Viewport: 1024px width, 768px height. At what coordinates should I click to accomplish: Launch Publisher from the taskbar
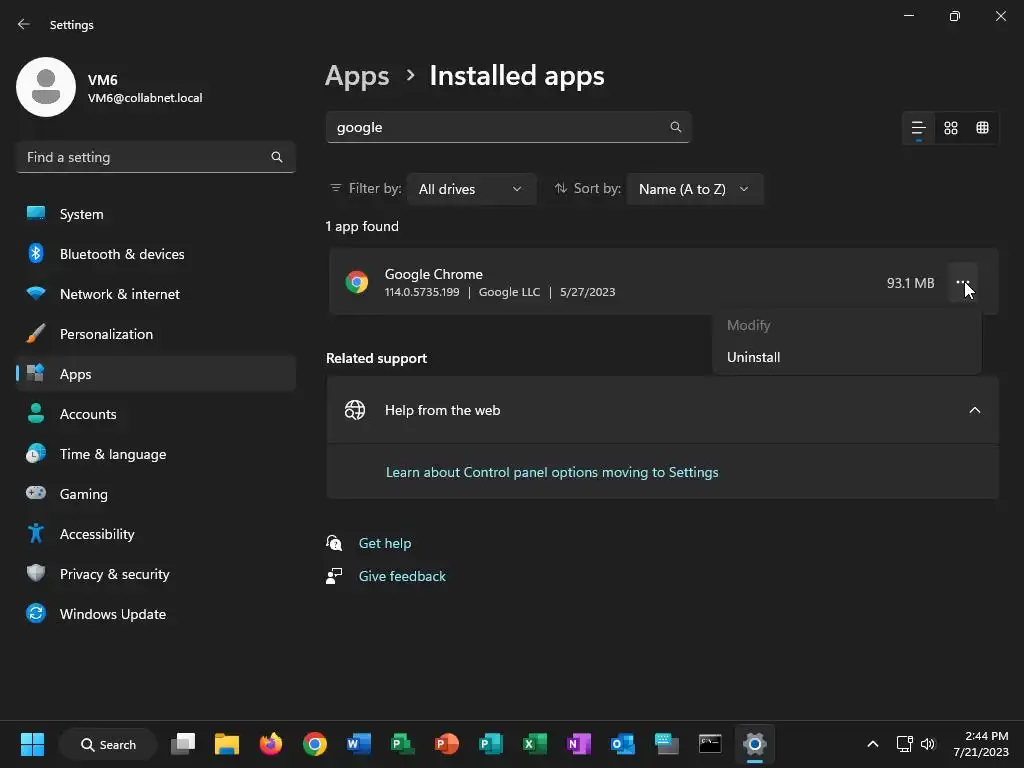pyautogui.click(x=490, y=744)
